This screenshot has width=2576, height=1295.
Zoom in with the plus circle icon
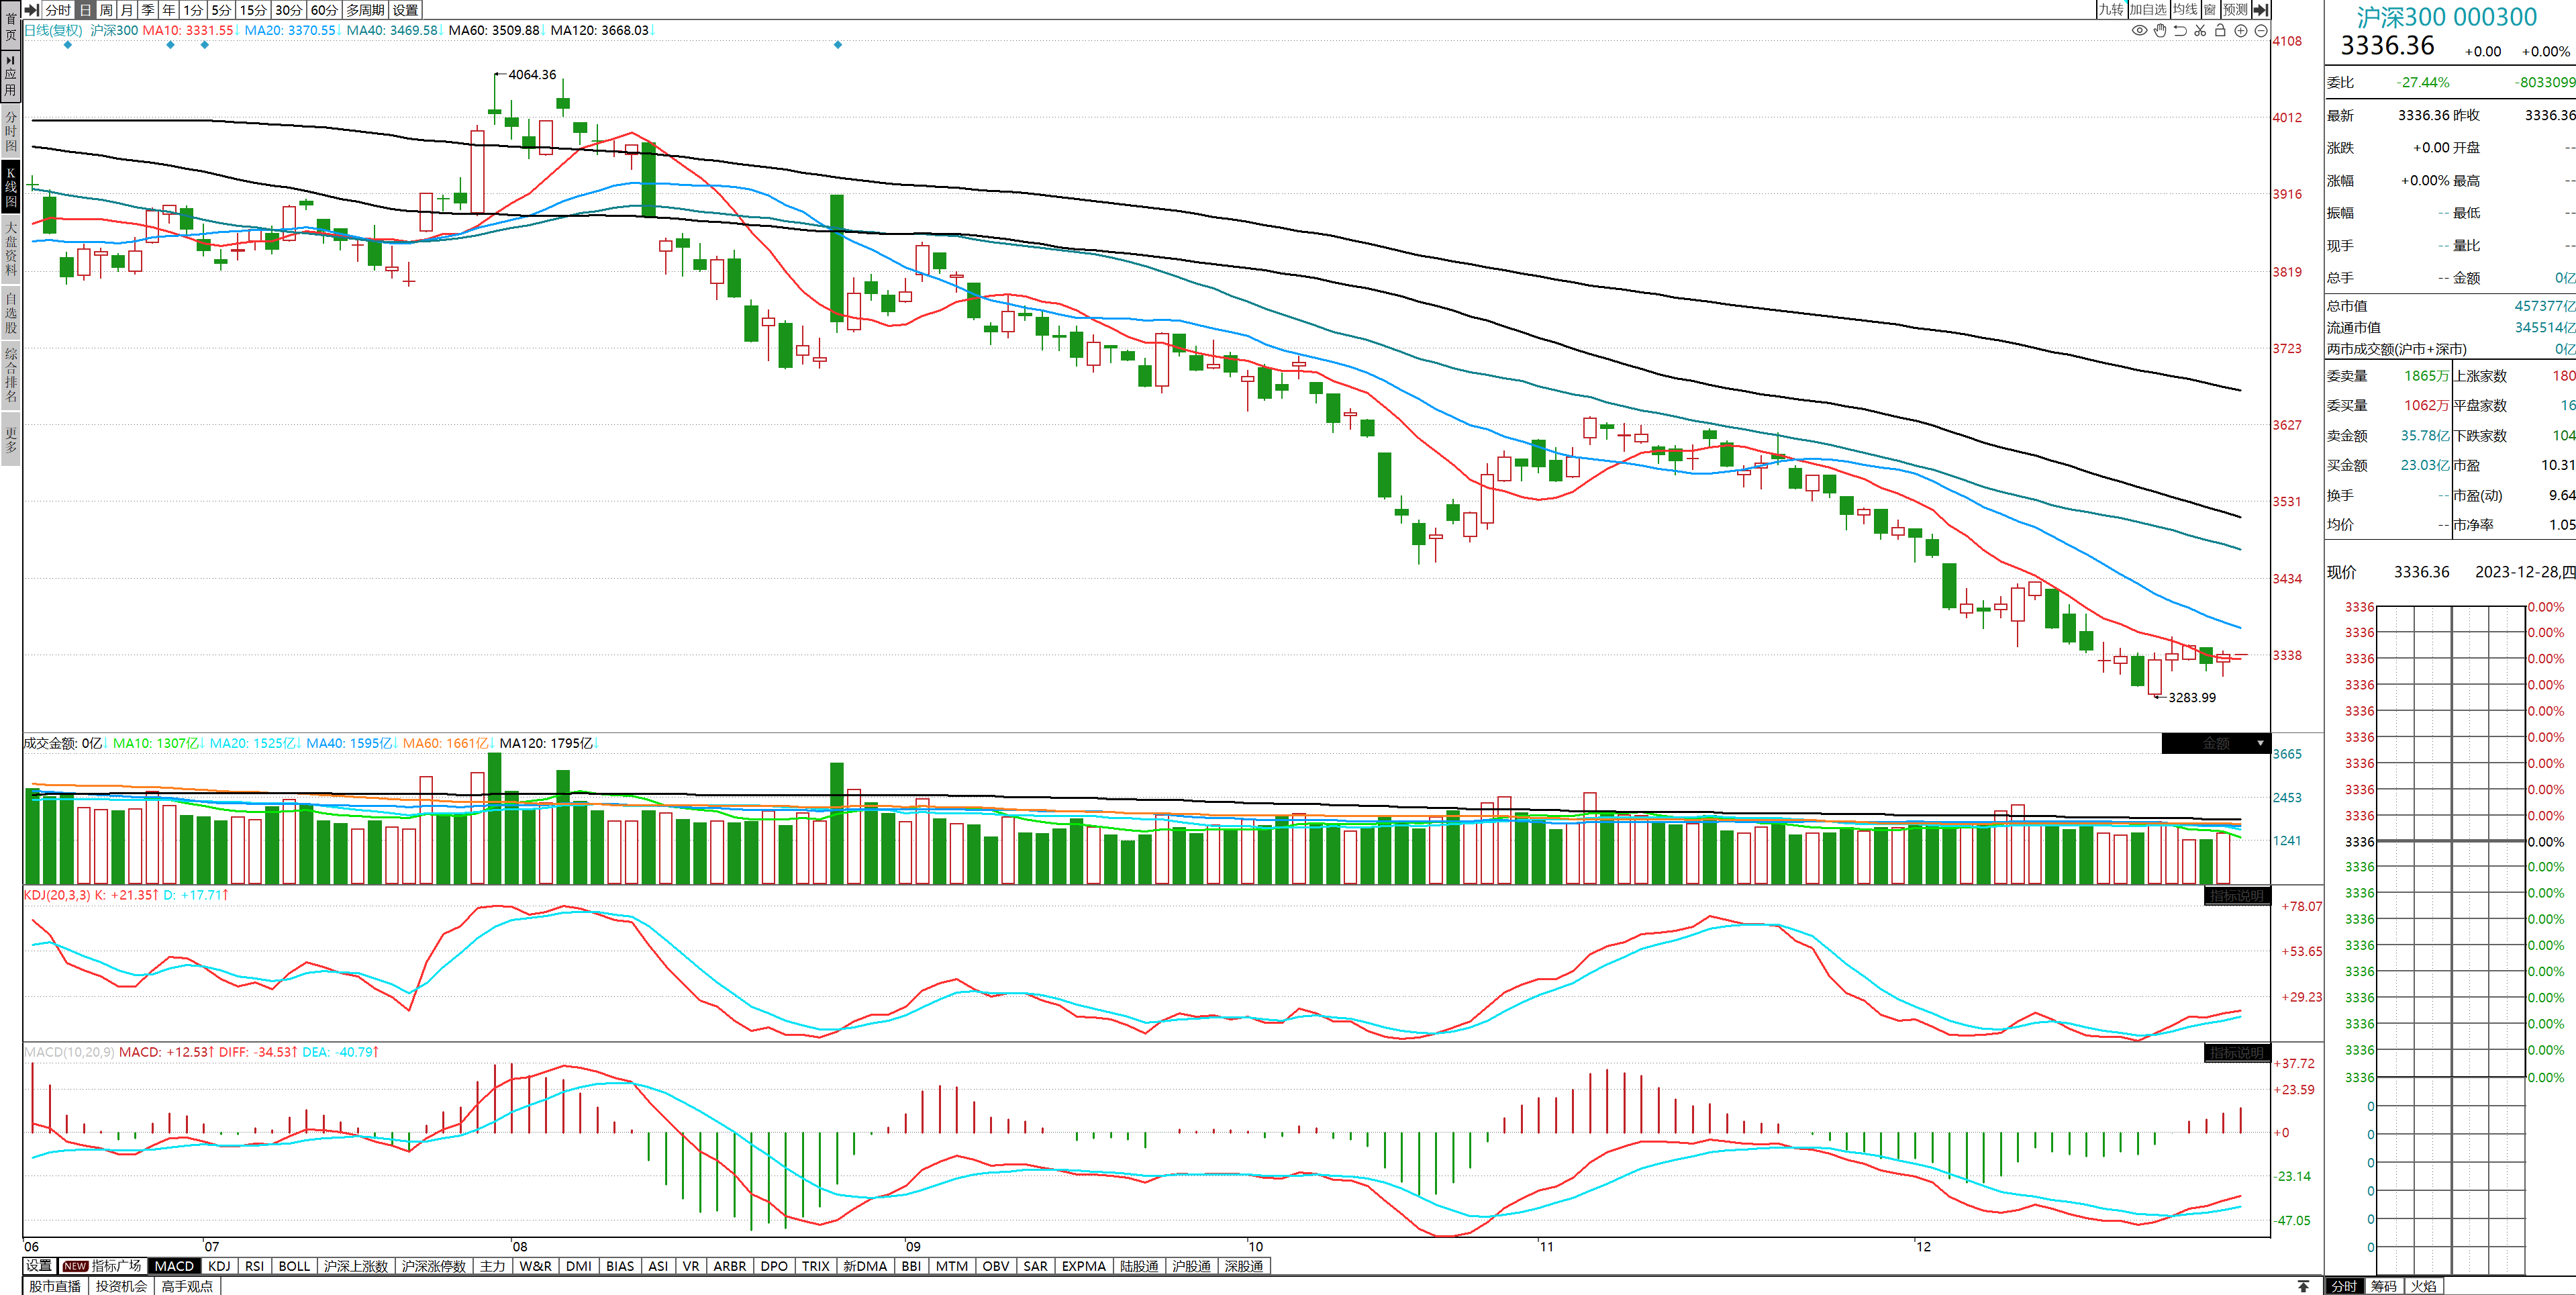[x=2241, y=31]
